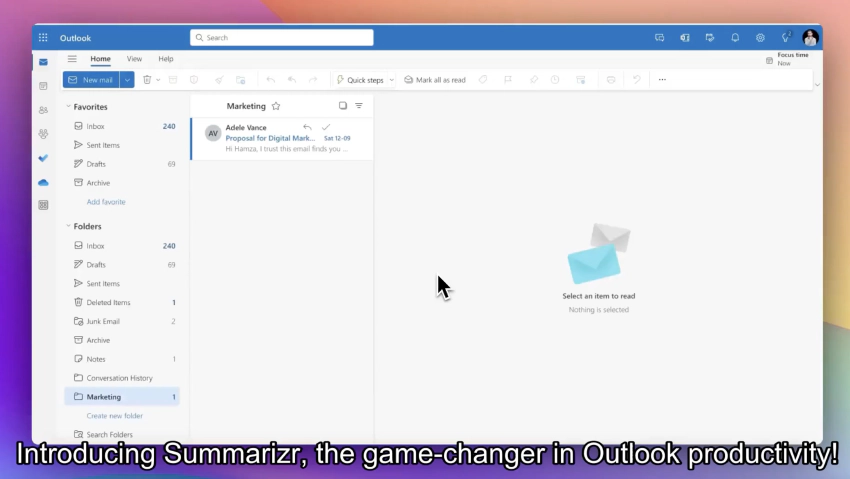The height and width of the screenshot is (479, 850).
Task: Open To Do checkmark app
Action: [43, 158]
